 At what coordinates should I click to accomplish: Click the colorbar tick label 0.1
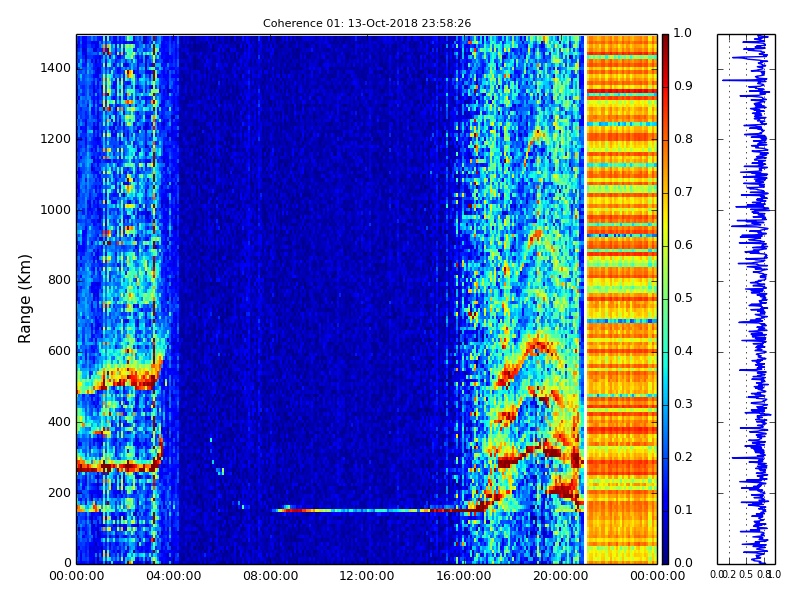pos(683,511)
